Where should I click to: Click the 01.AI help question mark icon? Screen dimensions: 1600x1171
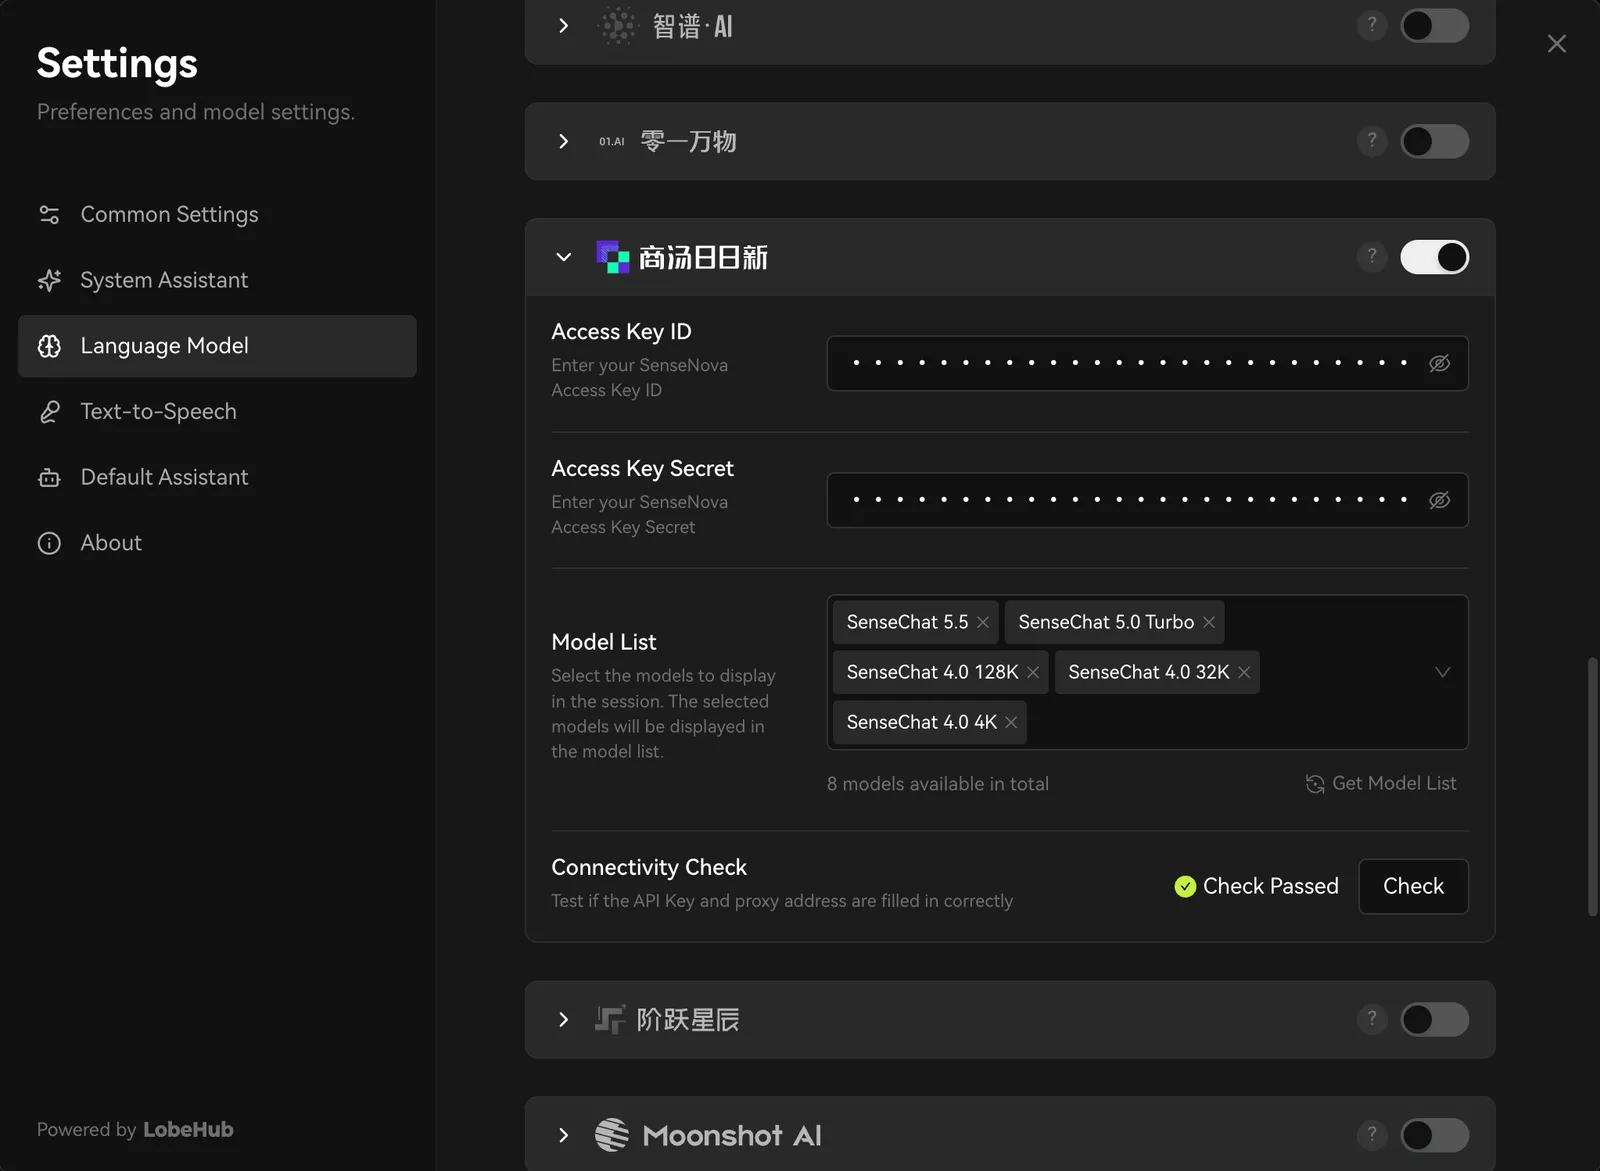tap(1371, 140)
